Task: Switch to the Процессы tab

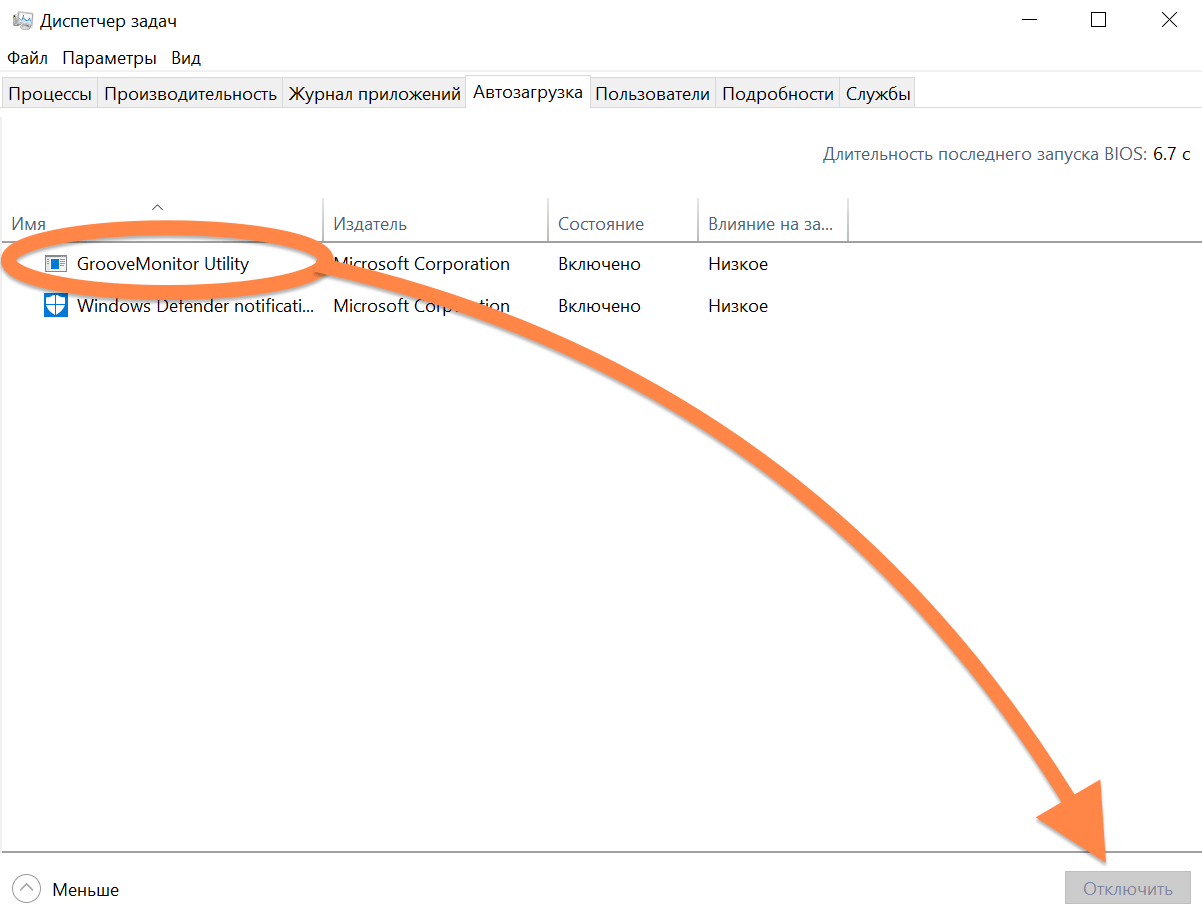Action: 50,94
